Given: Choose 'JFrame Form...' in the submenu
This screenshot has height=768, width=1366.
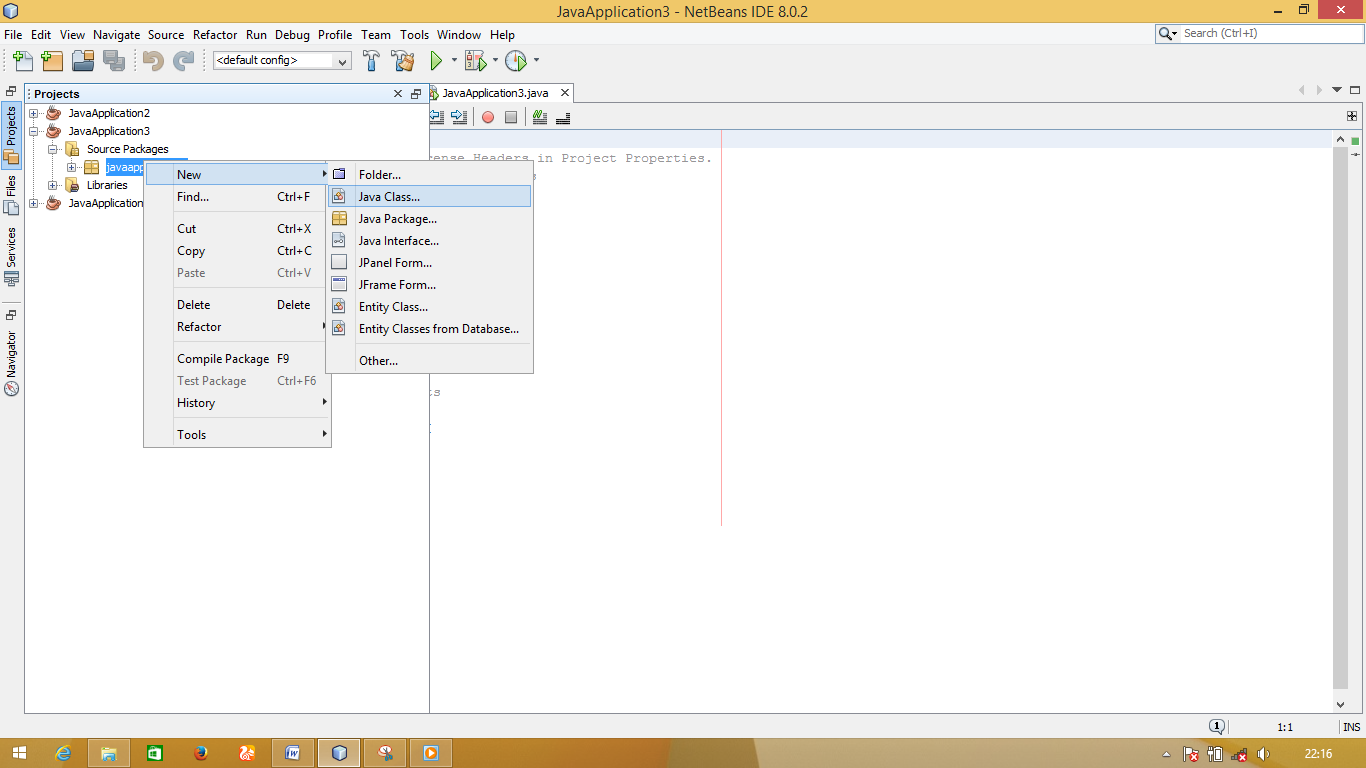Looking at the screenshot, I should [x=396, y=284].
